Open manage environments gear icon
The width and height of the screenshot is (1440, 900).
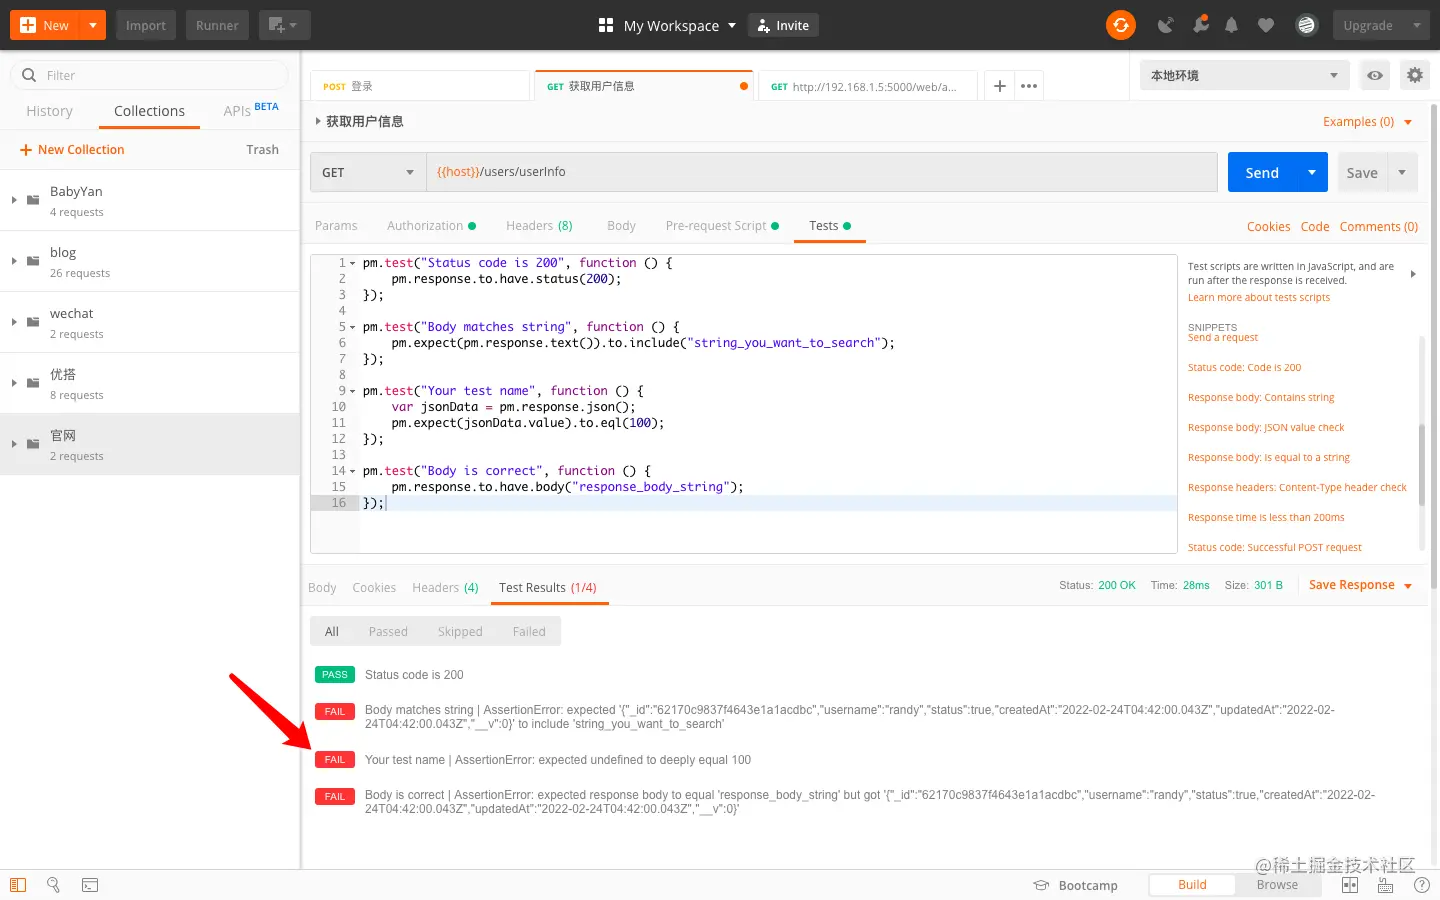pos(1414,75)
